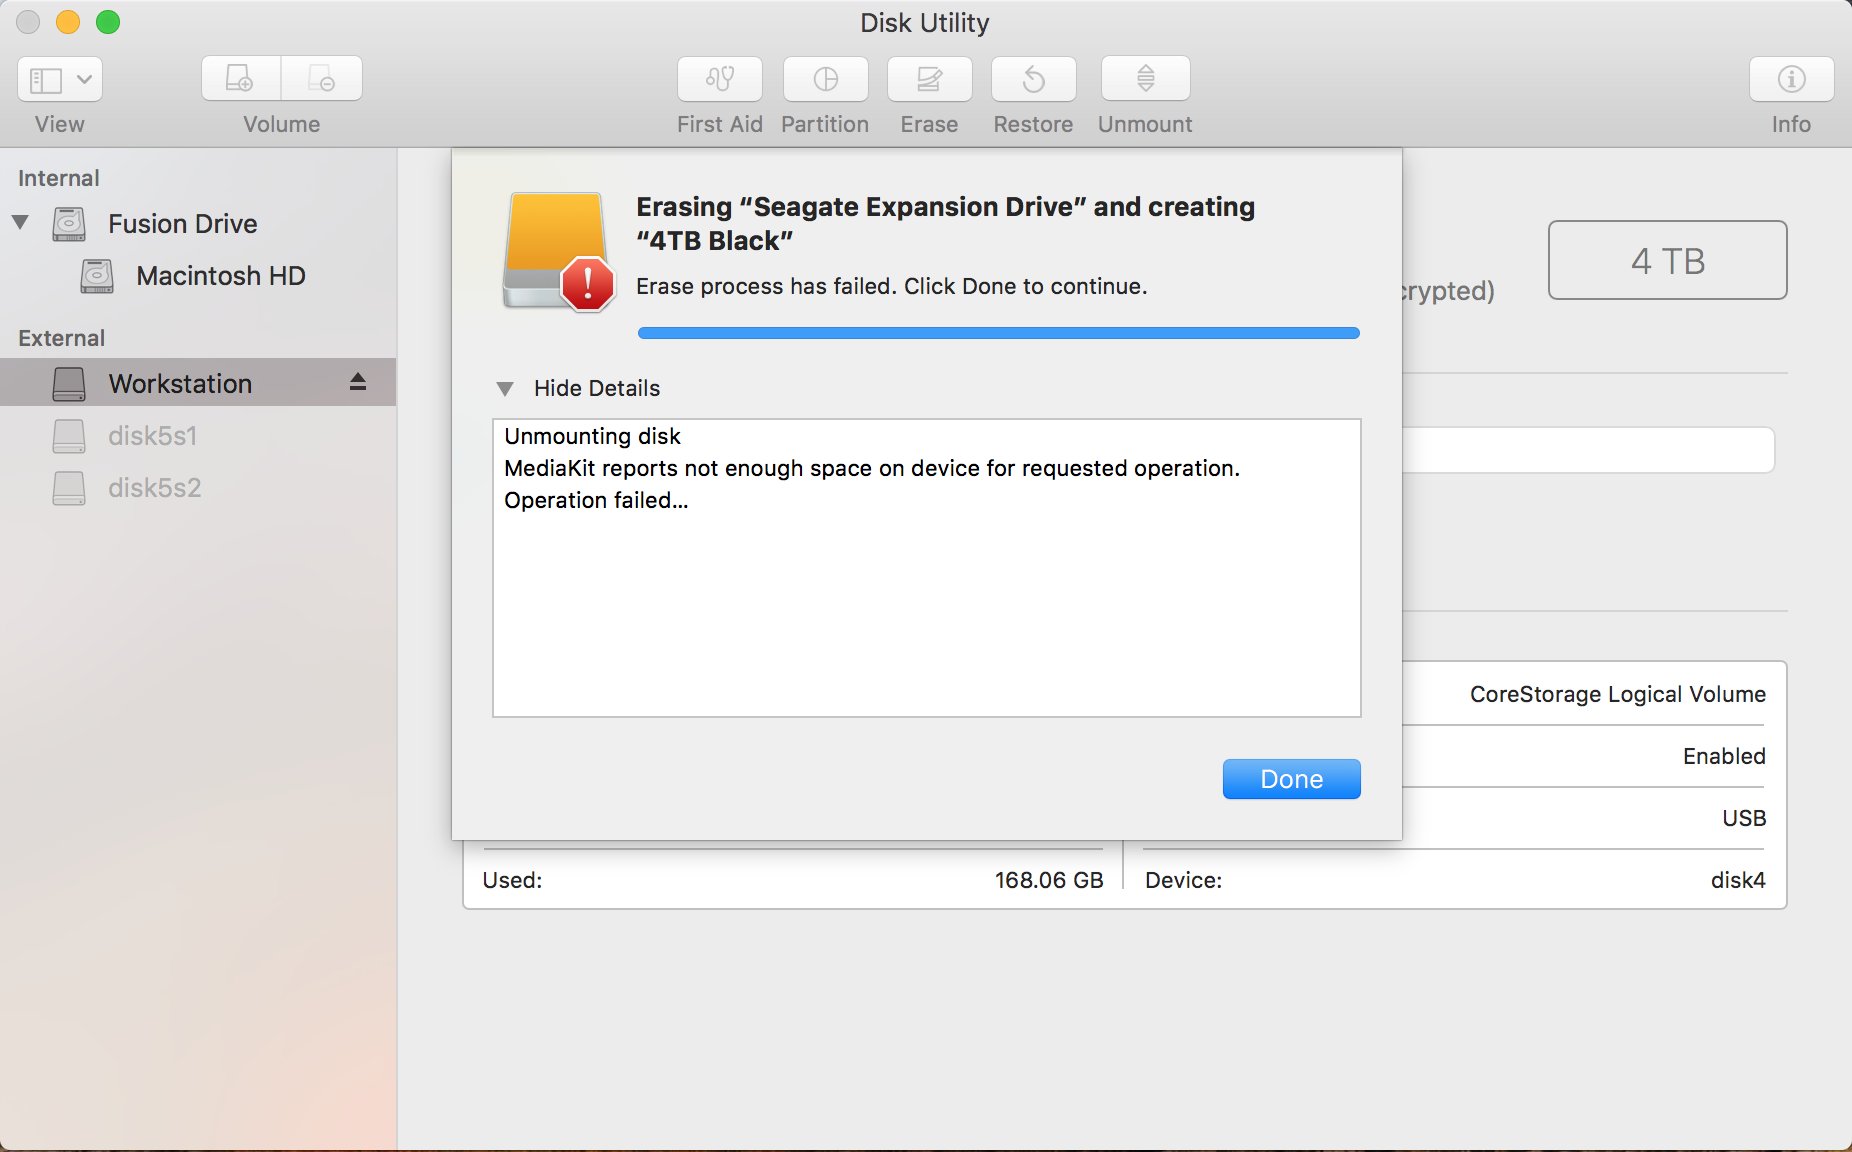Click the Hide Details label
This screenshot has width=1852, height=1152.
(597, 388)
